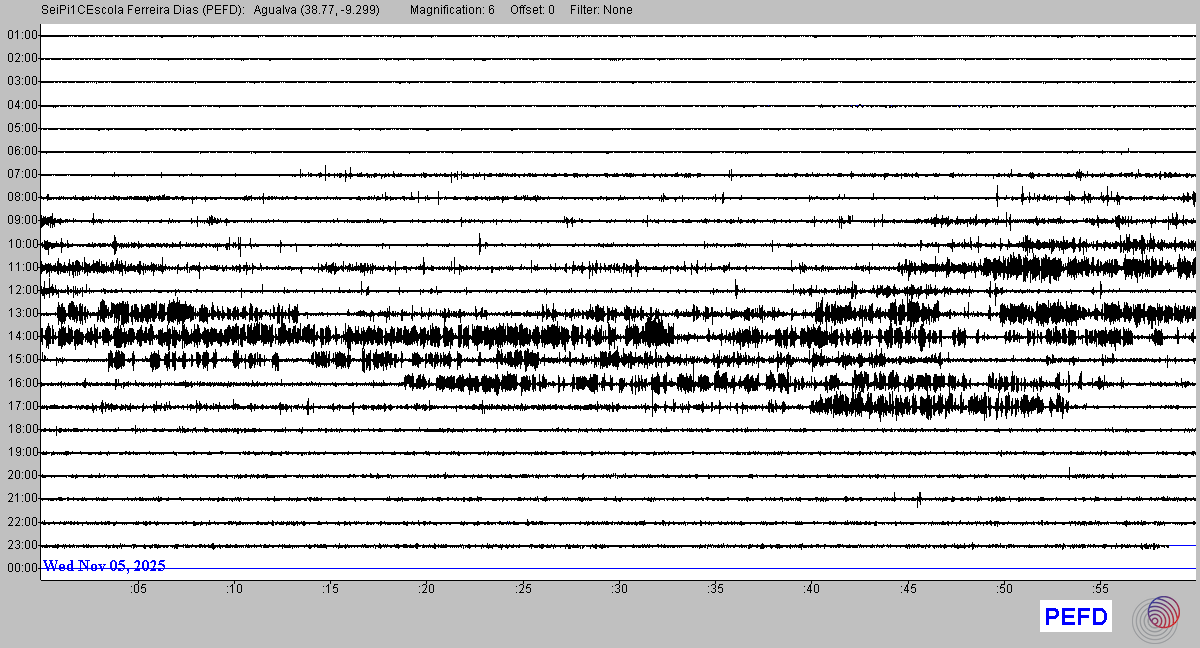This screenshot has height=648, width=1200.
Task: Click the blue PEFD logo
Action: 1076,617
